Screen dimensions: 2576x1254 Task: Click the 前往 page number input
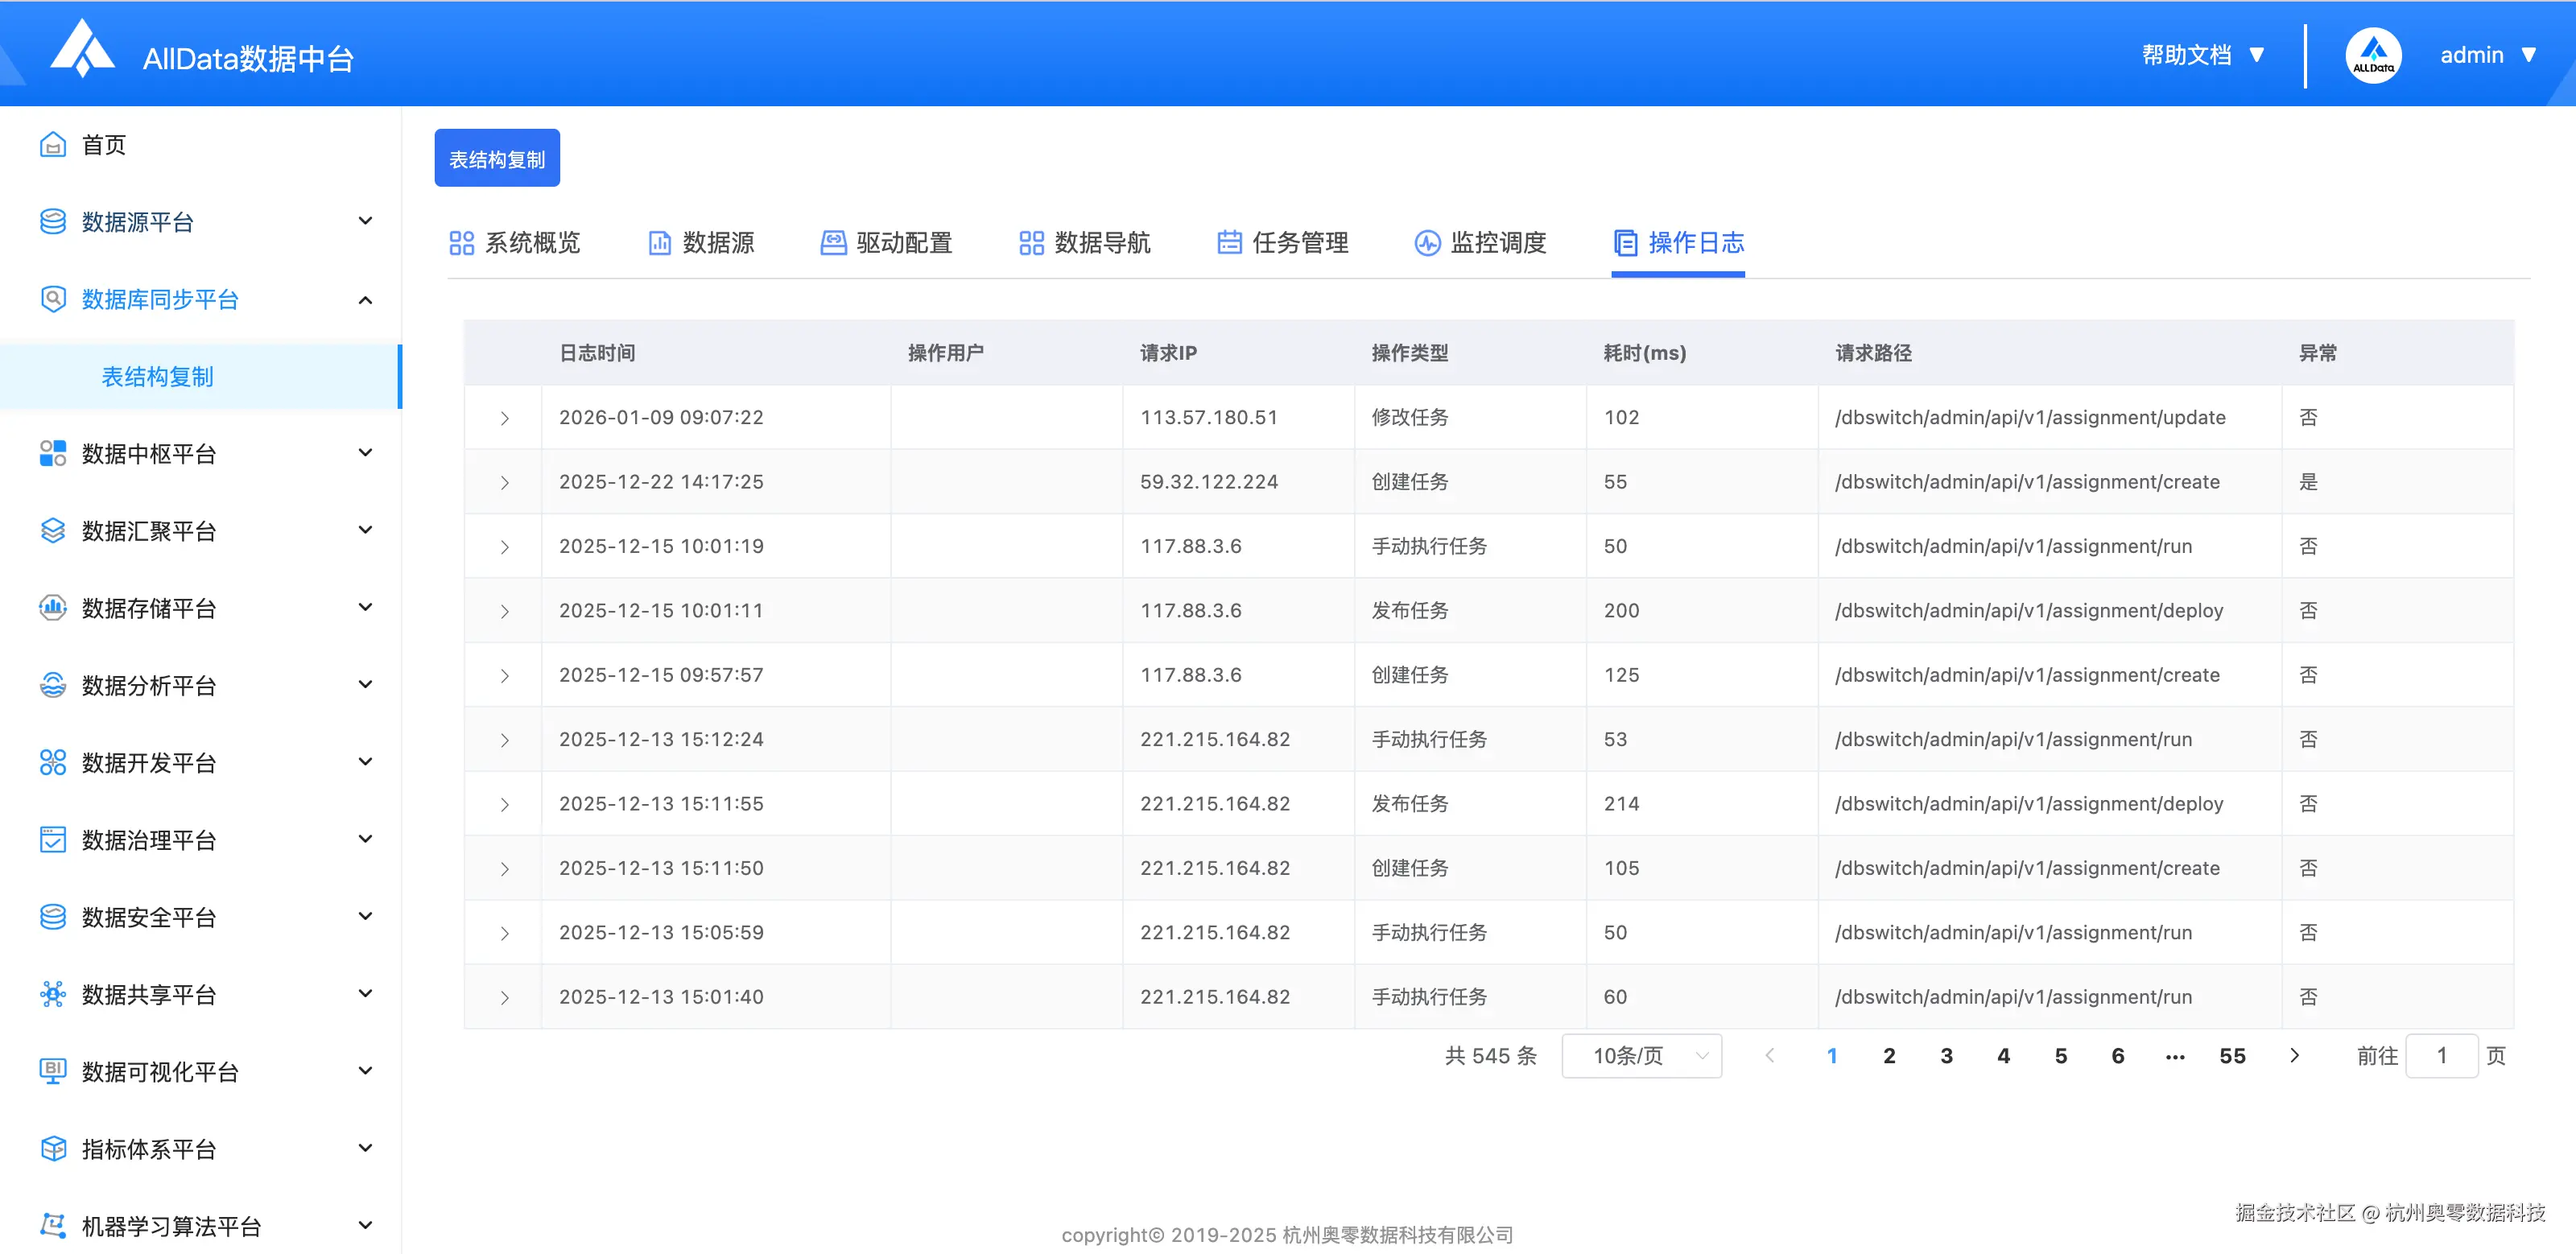click(x=2441, y=1056)
